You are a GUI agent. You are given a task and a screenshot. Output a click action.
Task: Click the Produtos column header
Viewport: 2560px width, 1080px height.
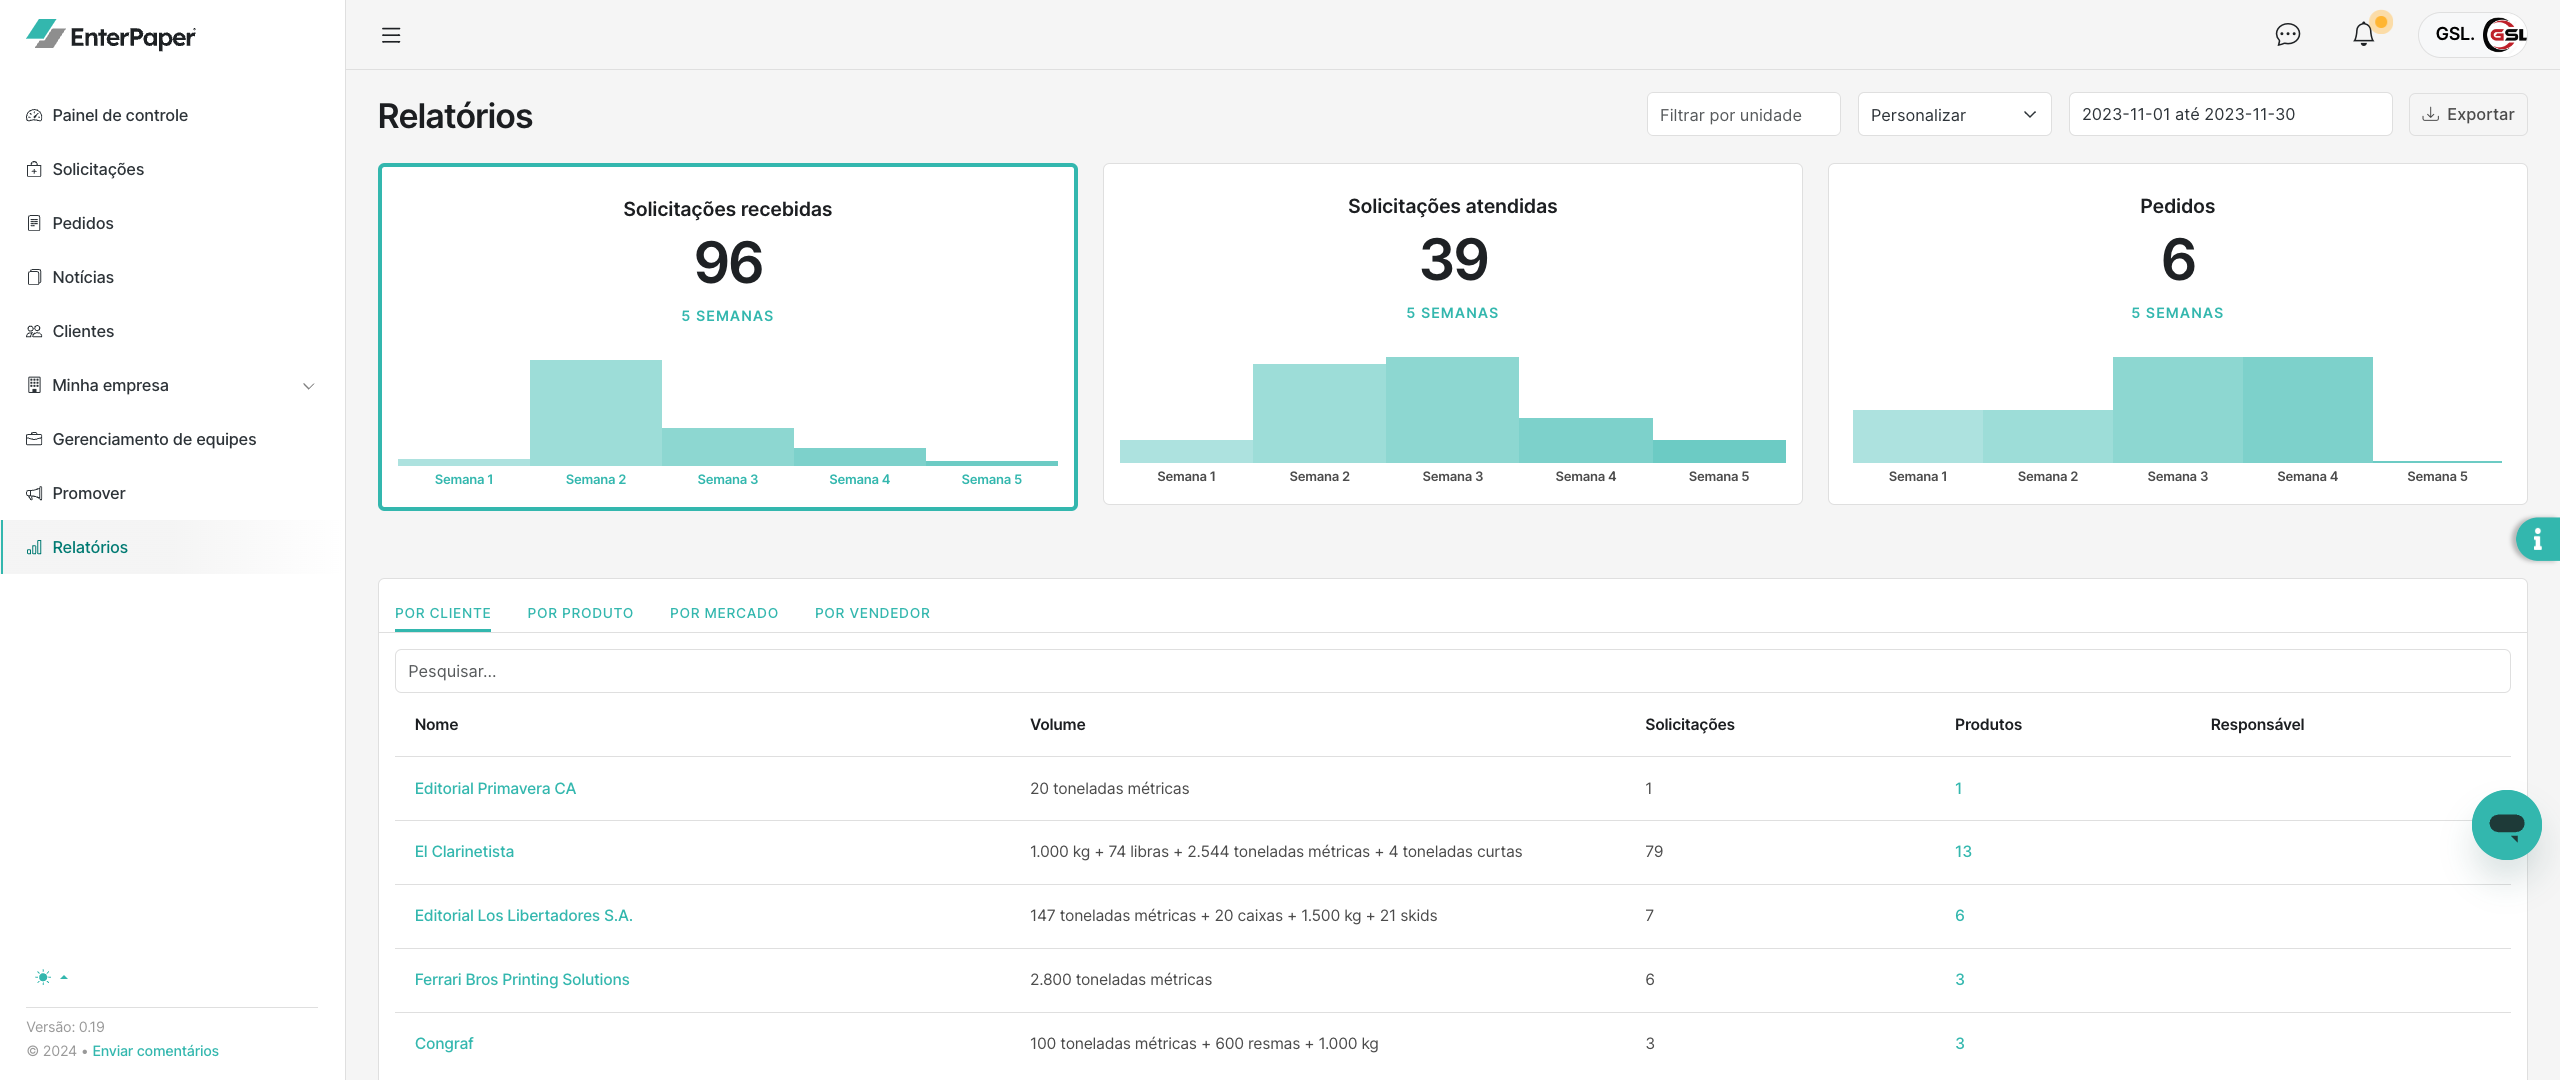(1988, 724)
